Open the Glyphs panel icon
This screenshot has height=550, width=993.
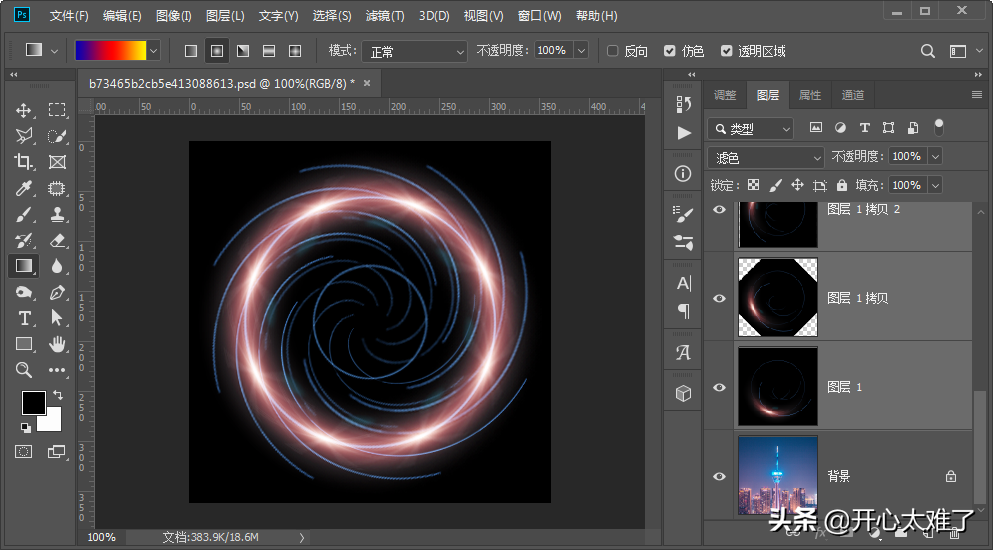tap(683, 352)
